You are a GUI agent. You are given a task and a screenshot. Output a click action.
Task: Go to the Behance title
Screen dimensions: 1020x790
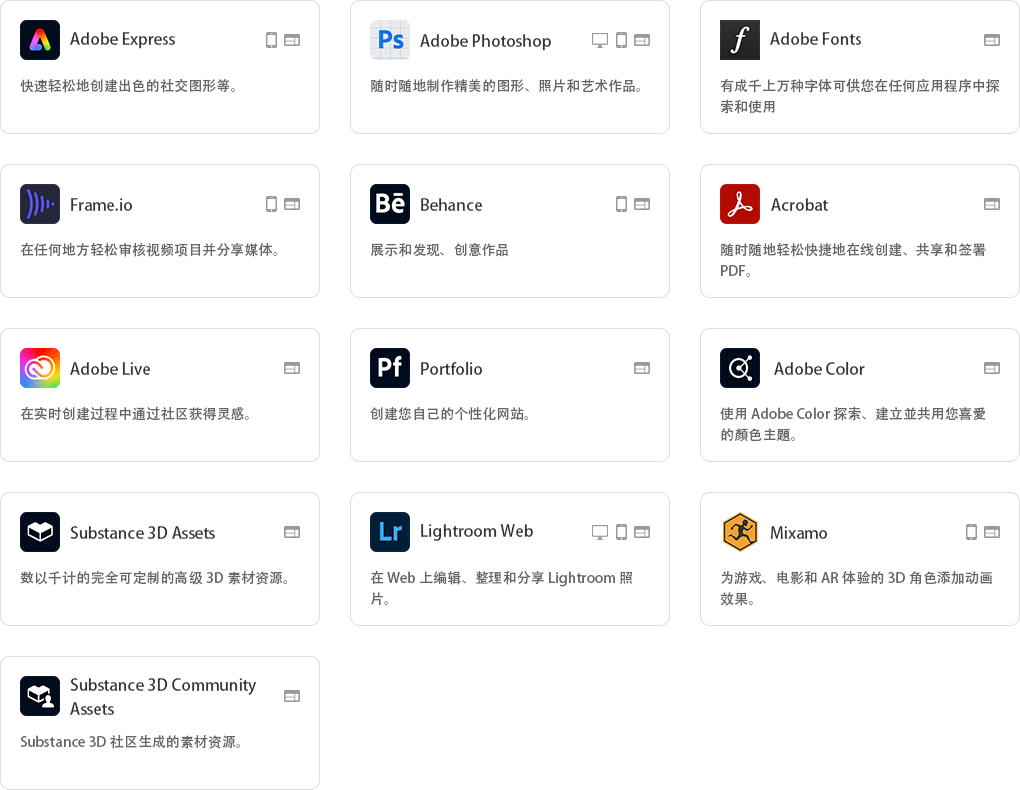click(x=451, y=205)
